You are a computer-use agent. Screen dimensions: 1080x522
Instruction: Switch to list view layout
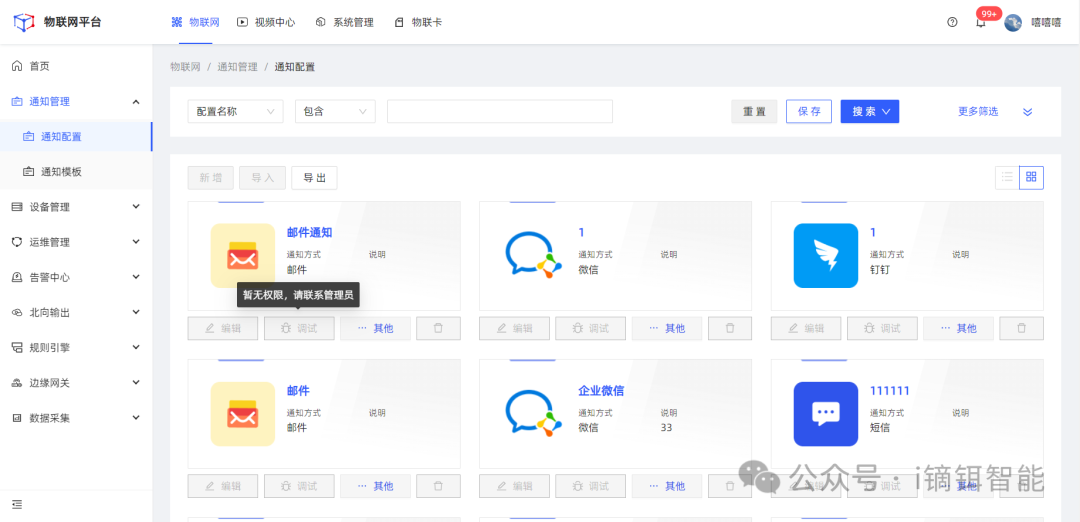[x=1007, y=177]
